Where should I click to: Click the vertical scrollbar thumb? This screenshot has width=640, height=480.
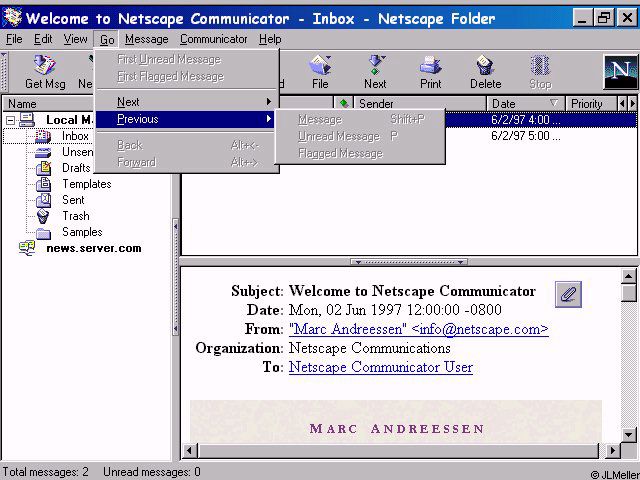[629, 293]
